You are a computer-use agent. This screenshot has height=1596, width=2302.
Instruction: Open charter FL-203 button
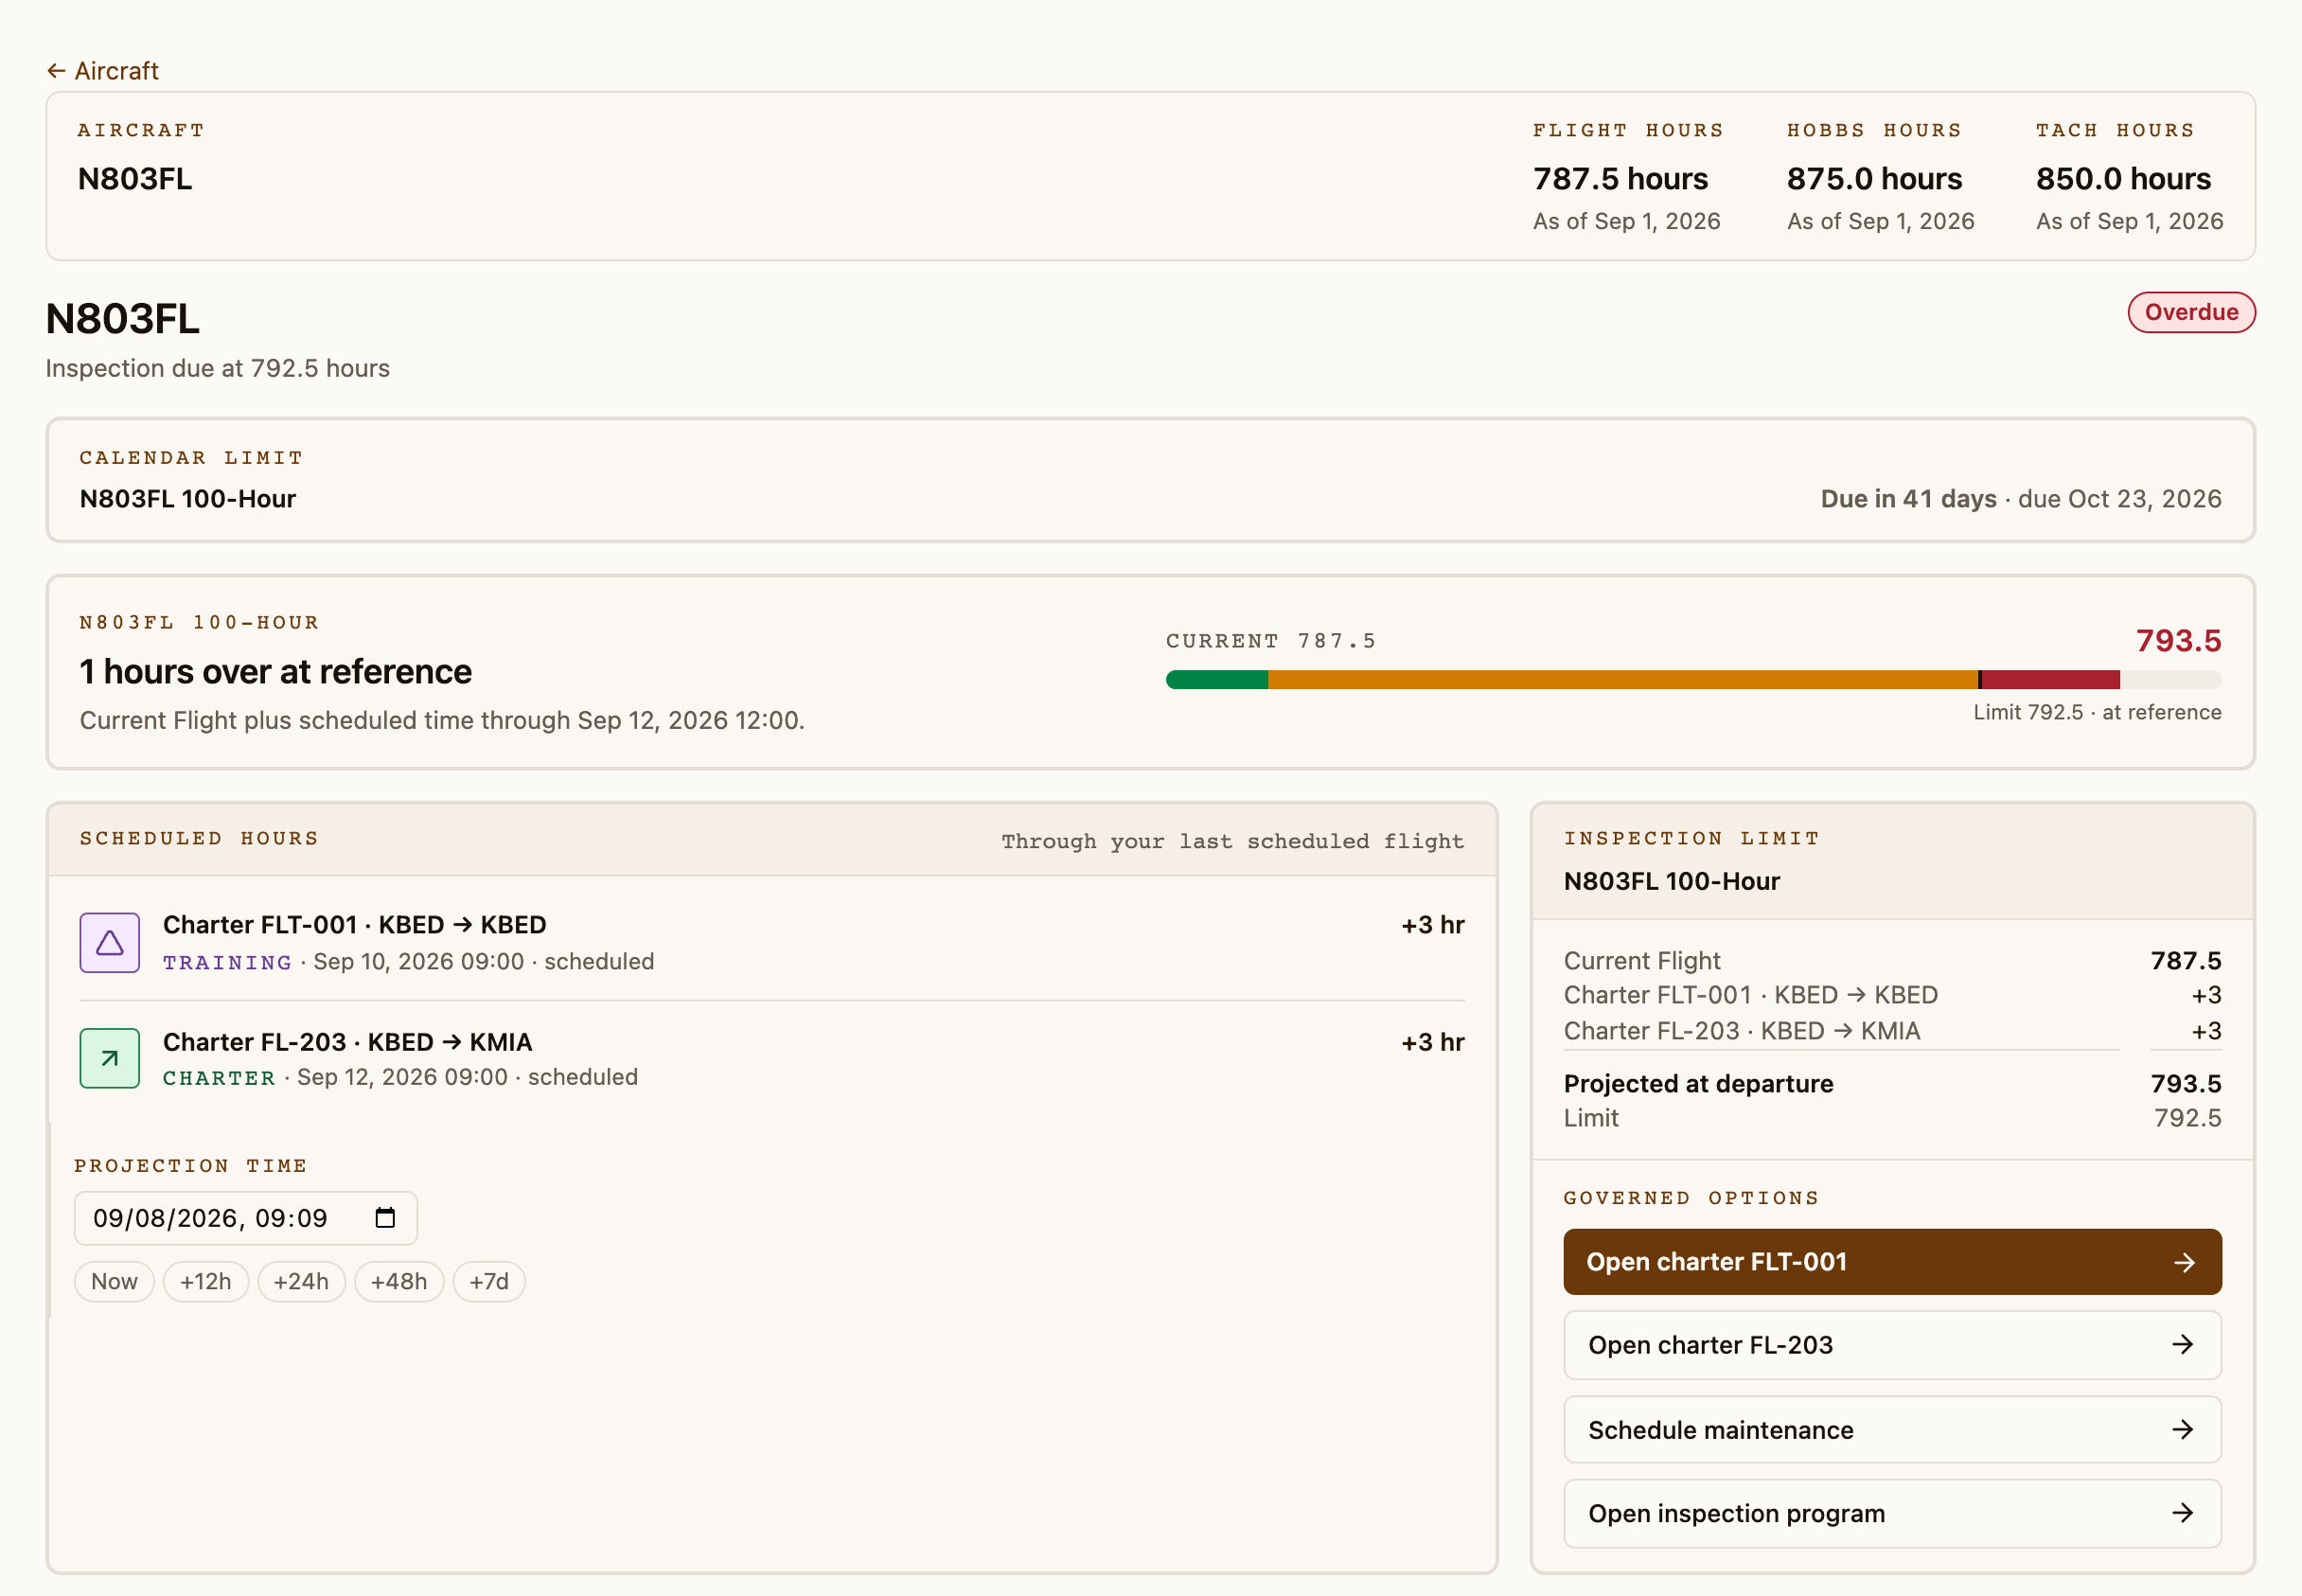pyautogui.click(x=1892, y=1345)
